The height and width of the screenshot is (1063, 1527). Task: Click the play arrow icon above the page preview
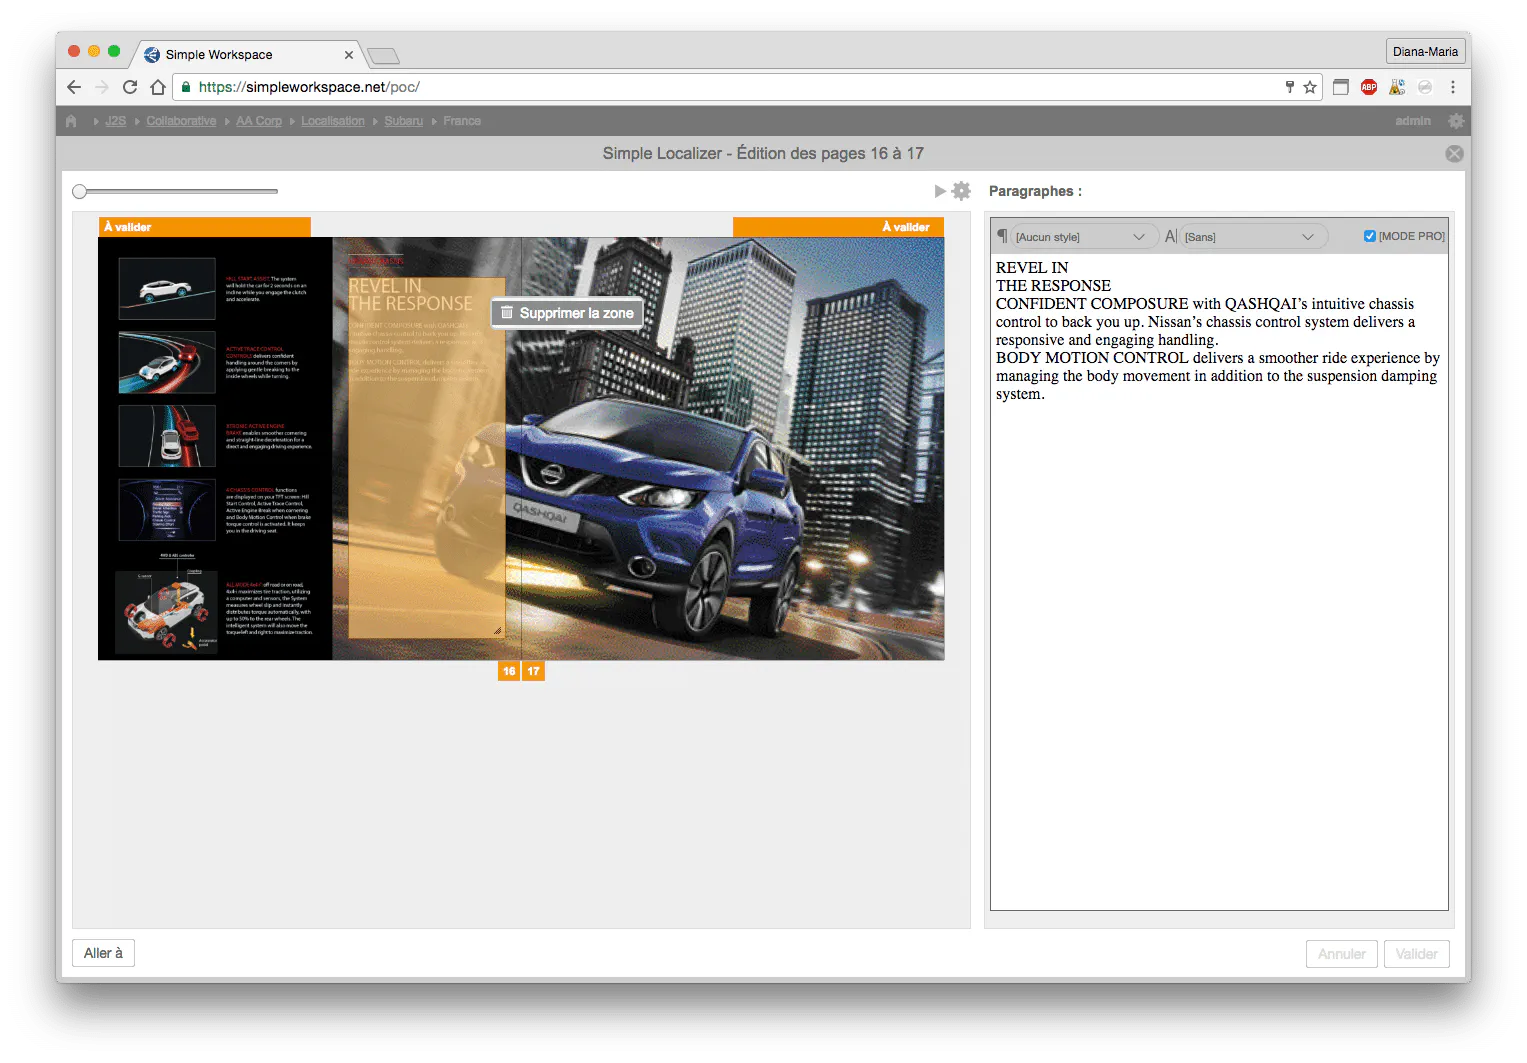[x=940, y=191]
